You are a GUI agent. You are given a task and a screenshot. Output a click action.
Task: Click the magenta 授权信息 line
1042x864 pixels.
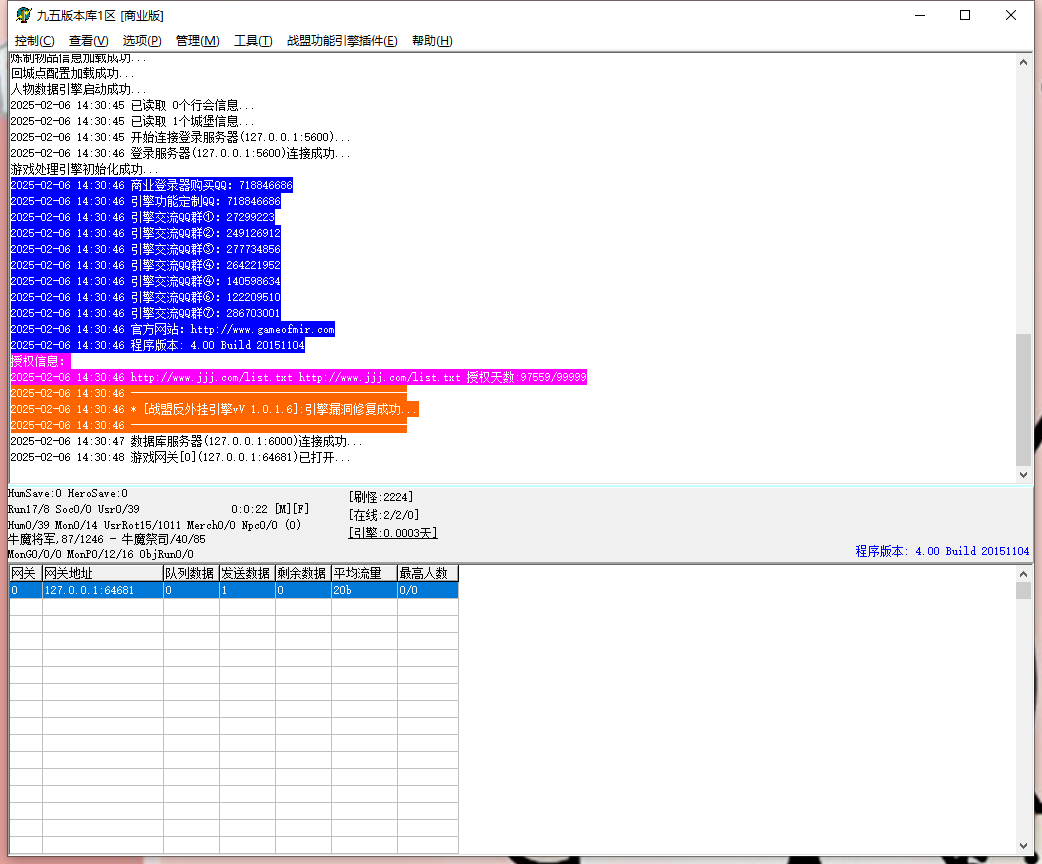(40, 361)
